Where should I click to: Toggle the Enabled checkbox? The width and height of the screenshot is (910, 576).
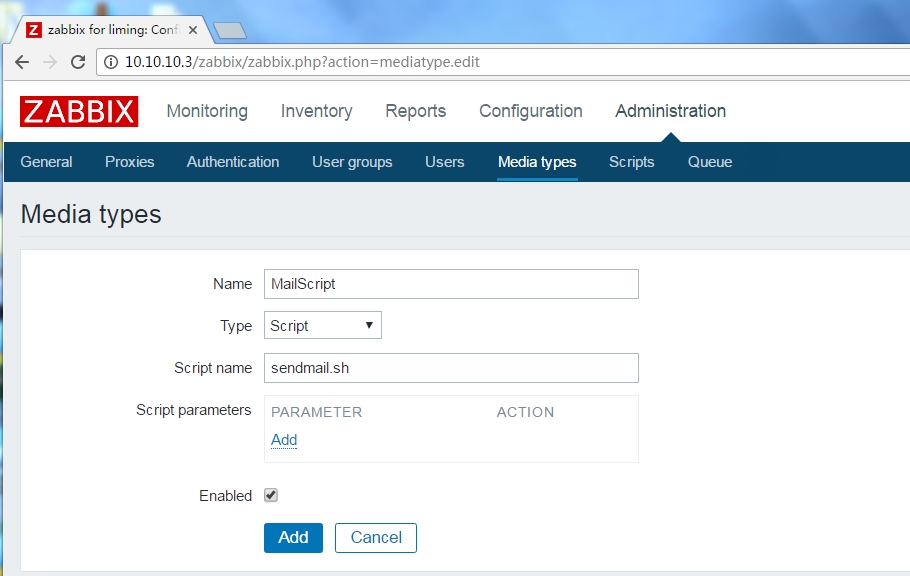tap(271, 495)
